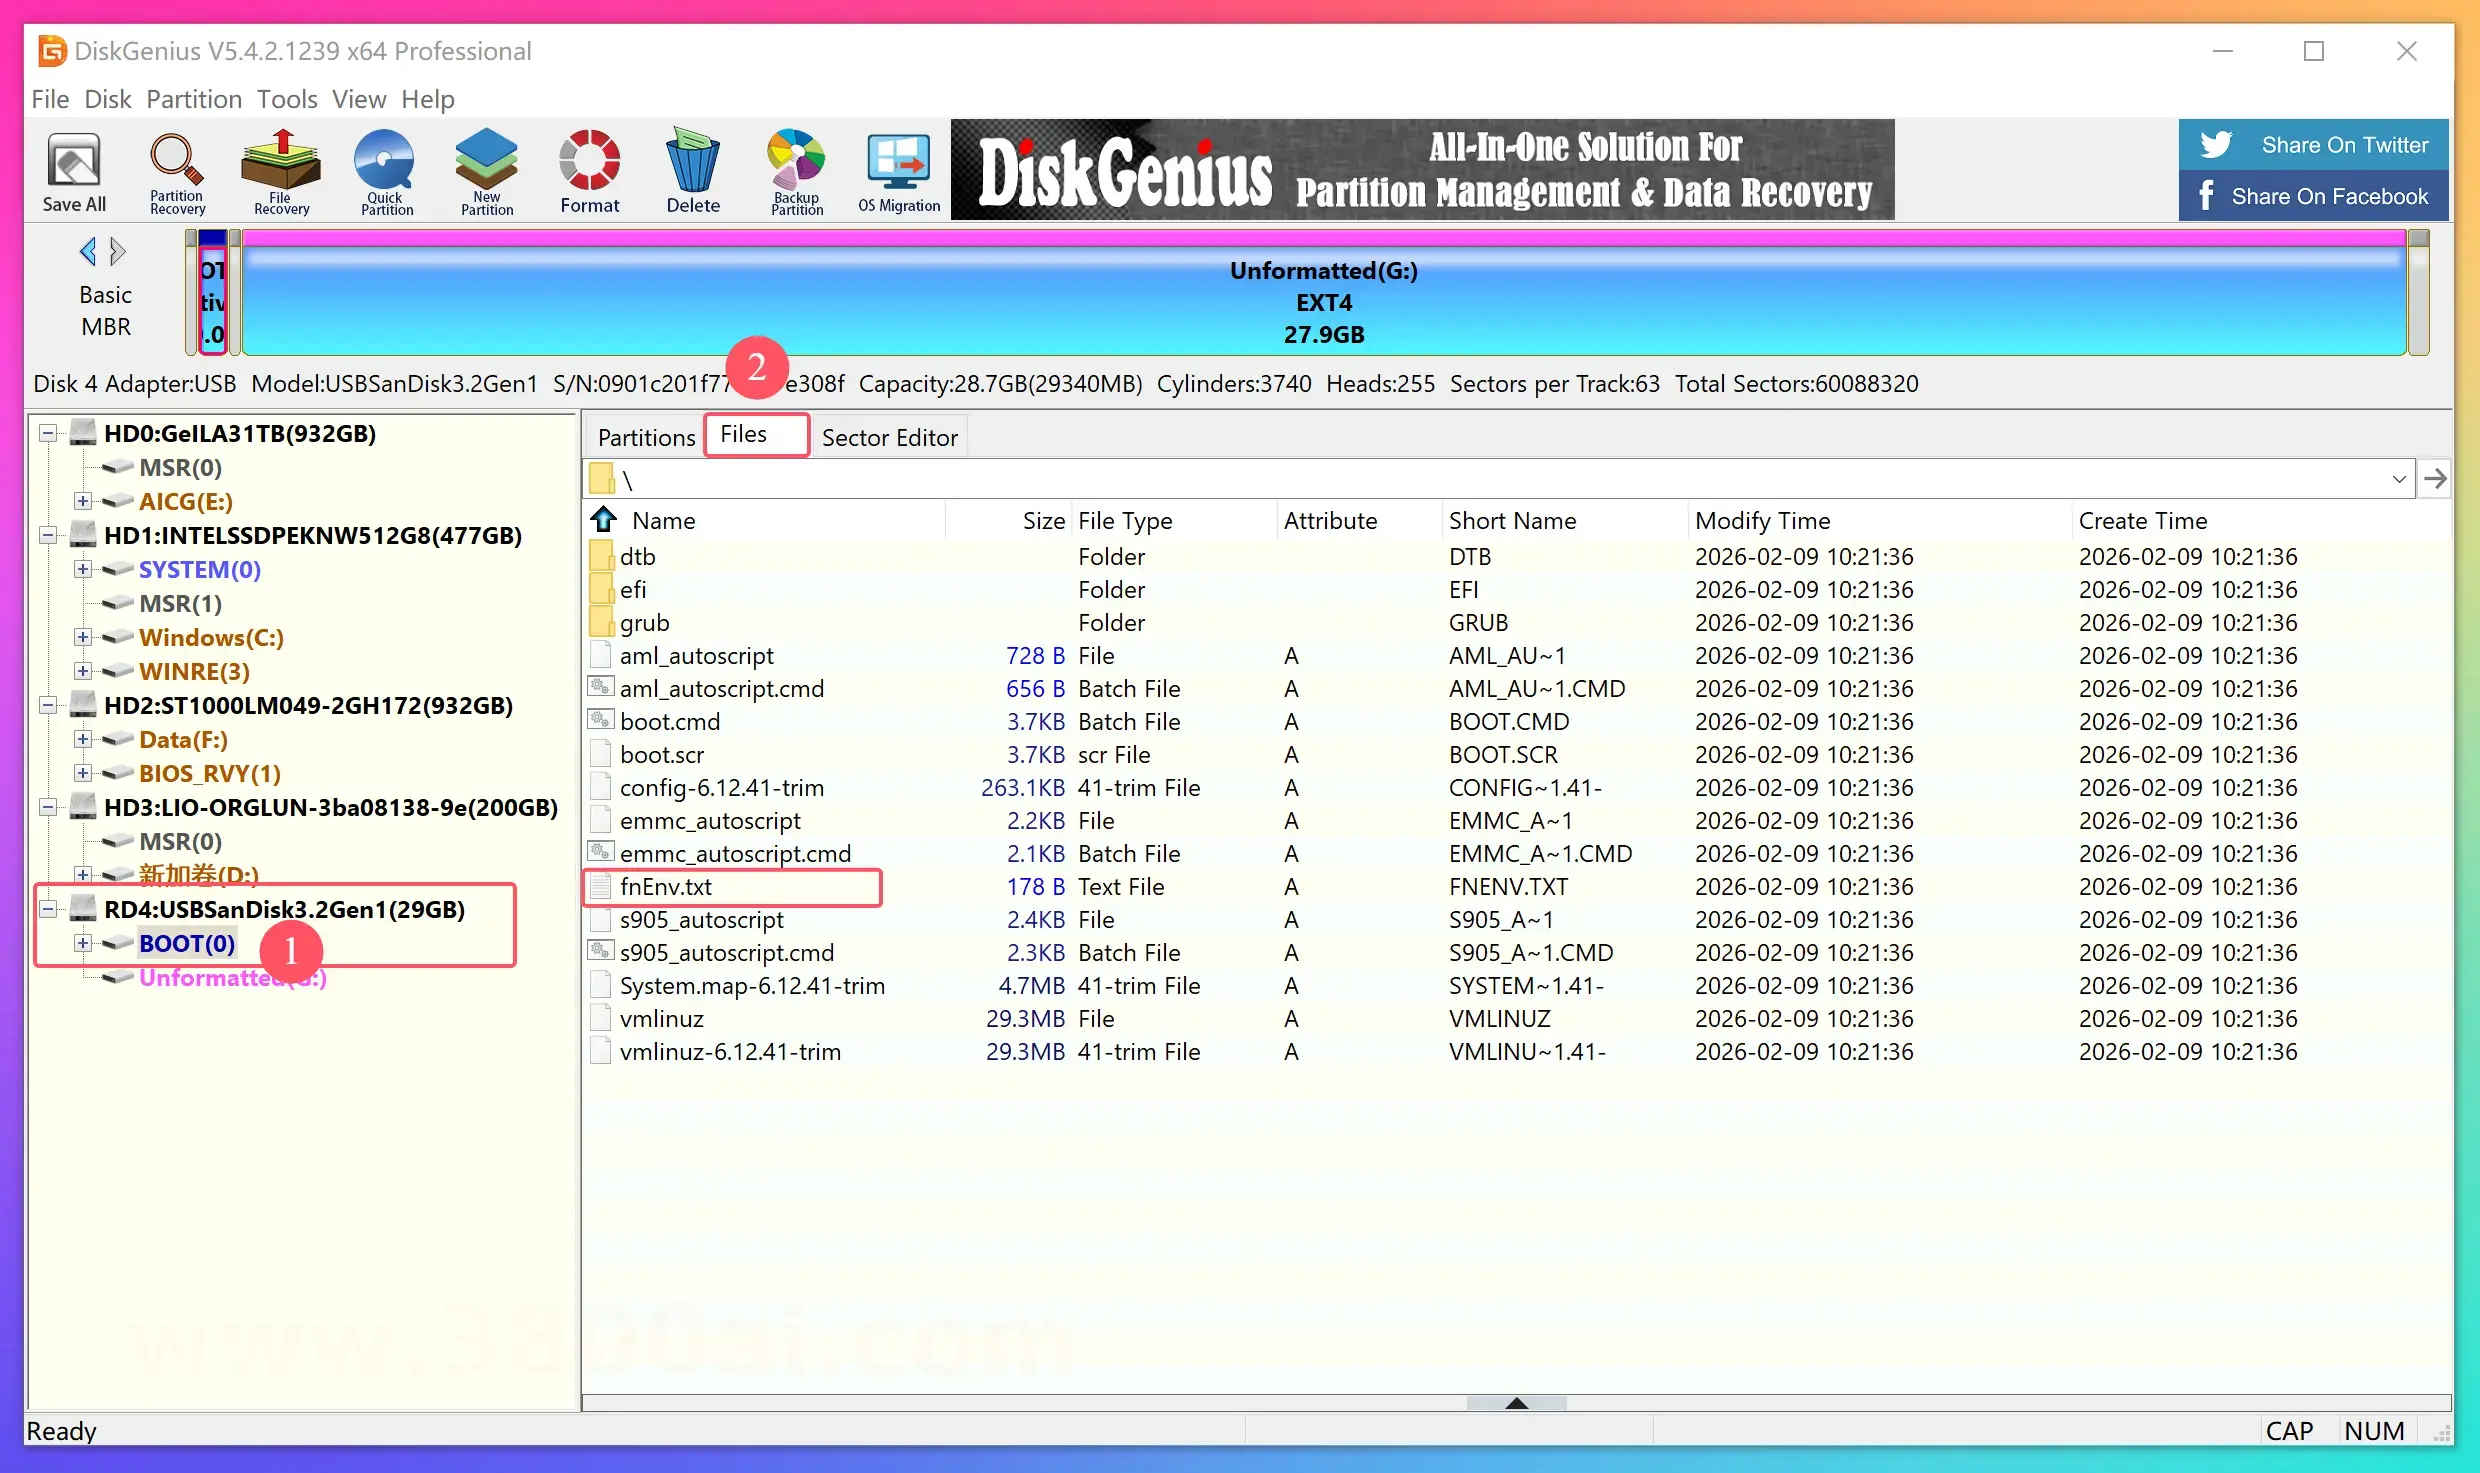The width and height of the screenshot is (2480, 1473).
Task: Click Share On Facebook button
Action: (2313, 196)
